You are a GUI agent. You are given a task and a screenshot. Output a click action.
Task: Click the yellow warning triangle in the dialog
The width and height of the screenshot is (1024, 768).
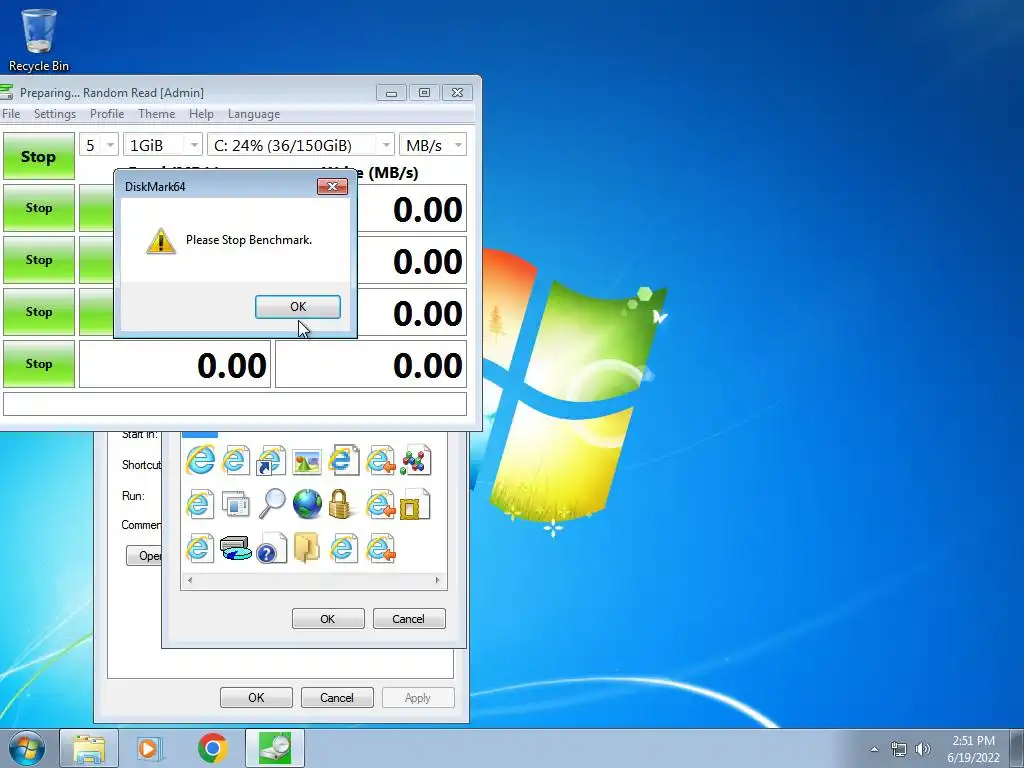click(161, 240)
